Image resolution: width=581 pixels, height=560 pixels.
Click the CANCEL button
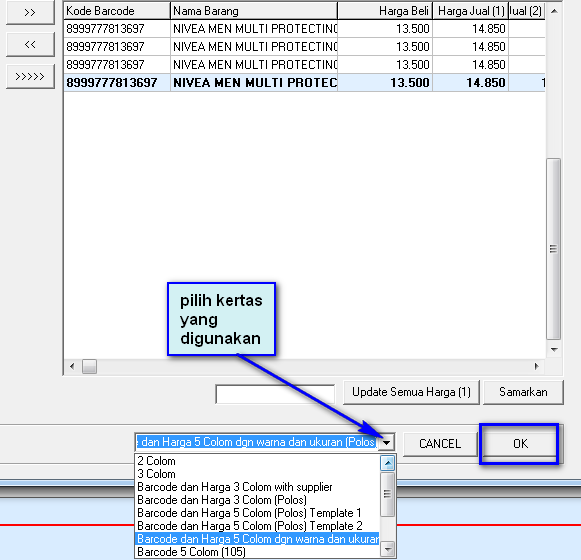[x=440, y=444]
